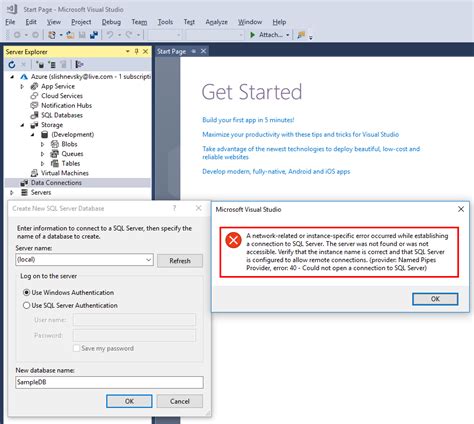Click the New database name field
The height and width of the screenshot is (424, 474).
pos(109,382)
